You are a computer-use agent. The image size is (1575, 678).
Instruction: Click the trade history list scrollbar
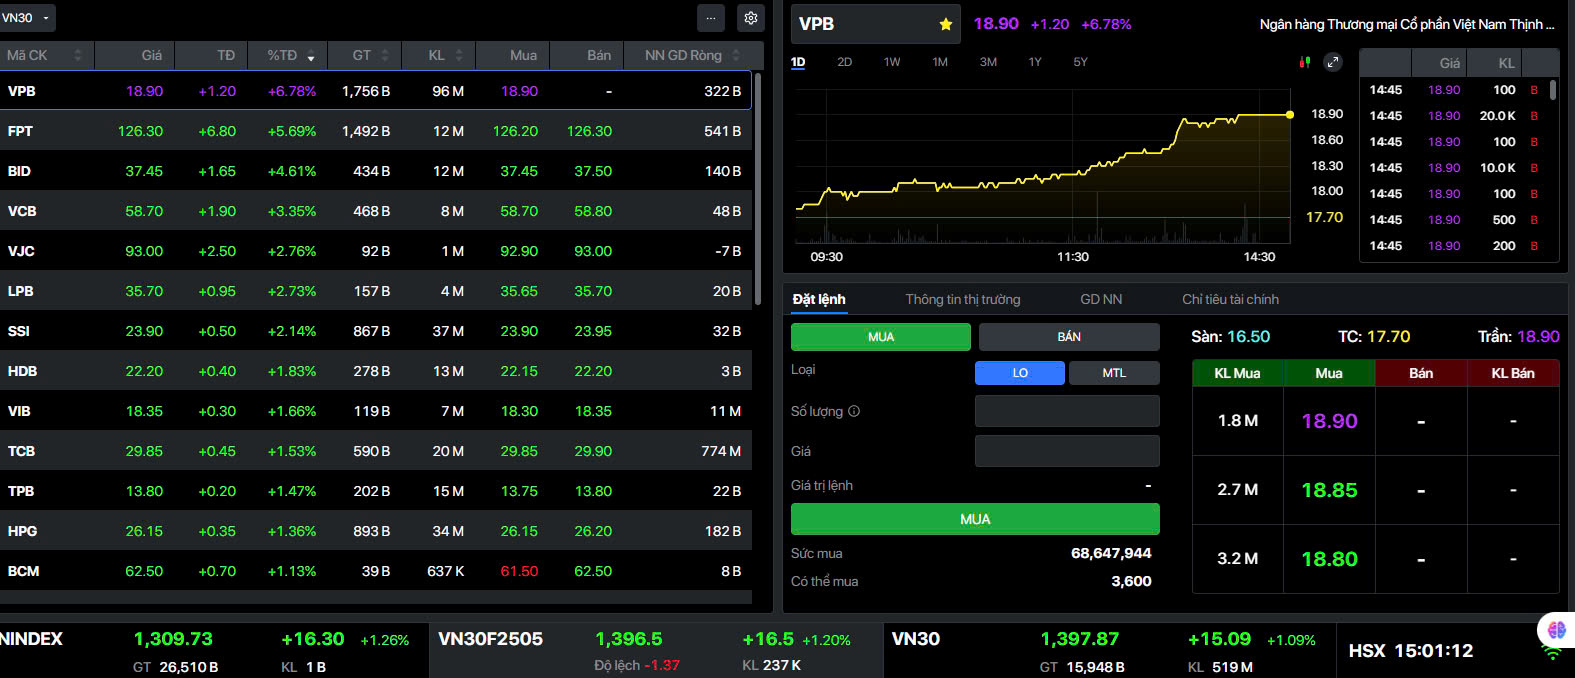click(x=1553, y=90)
